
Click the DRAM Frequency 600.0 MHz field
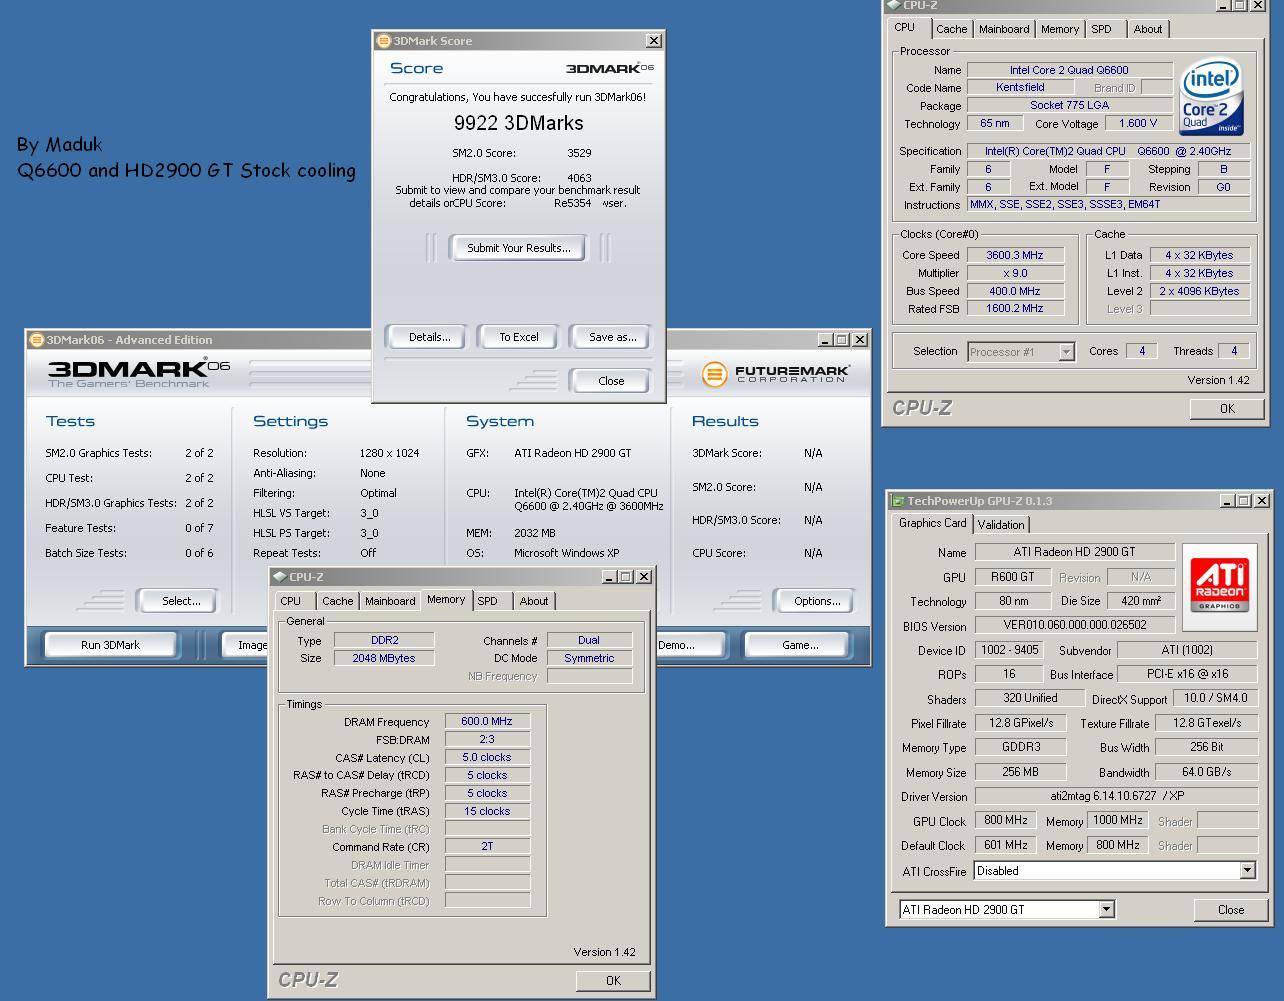pos(487,721)
